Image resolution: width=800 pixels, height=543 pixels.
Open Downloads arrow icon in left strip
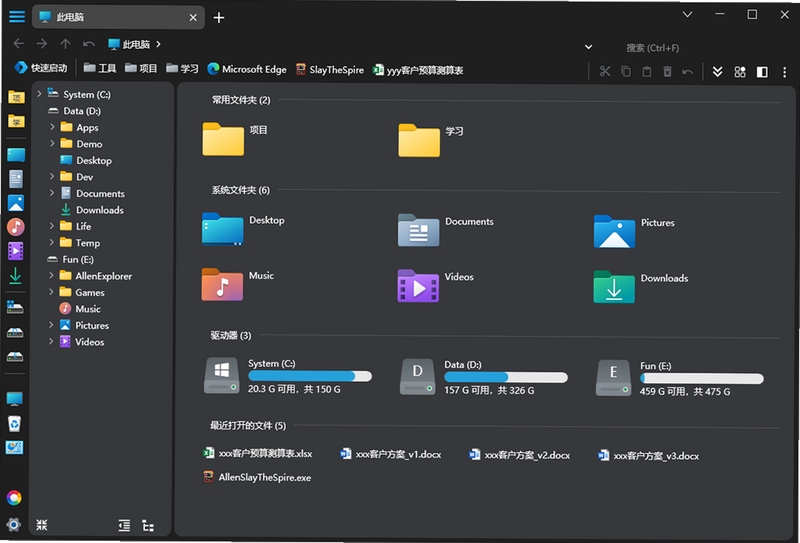pos(15,276)
